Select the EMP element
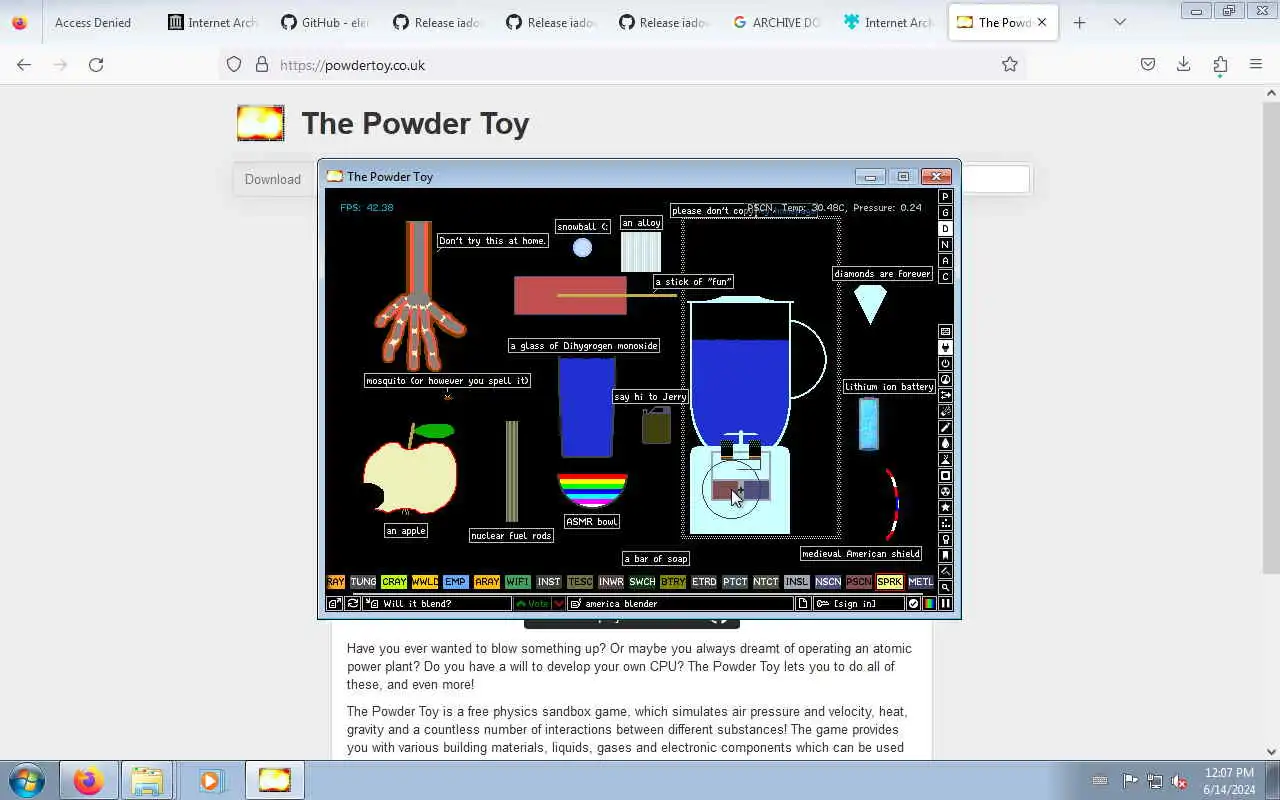This screenshot has height=800, width=1280. pyautogui.click(x=455, y=582)
